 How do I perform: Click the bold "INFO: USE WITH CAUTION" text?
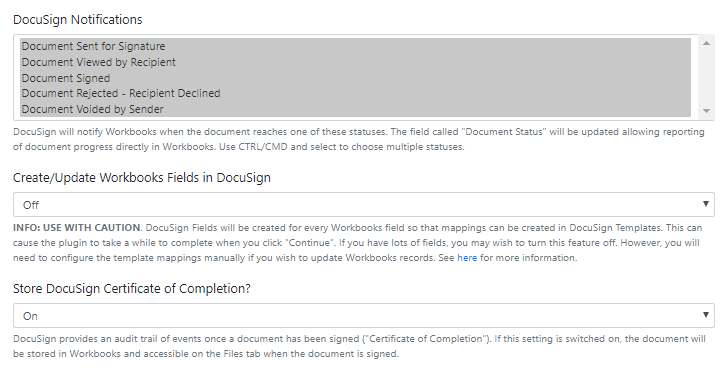click(77, 228)
